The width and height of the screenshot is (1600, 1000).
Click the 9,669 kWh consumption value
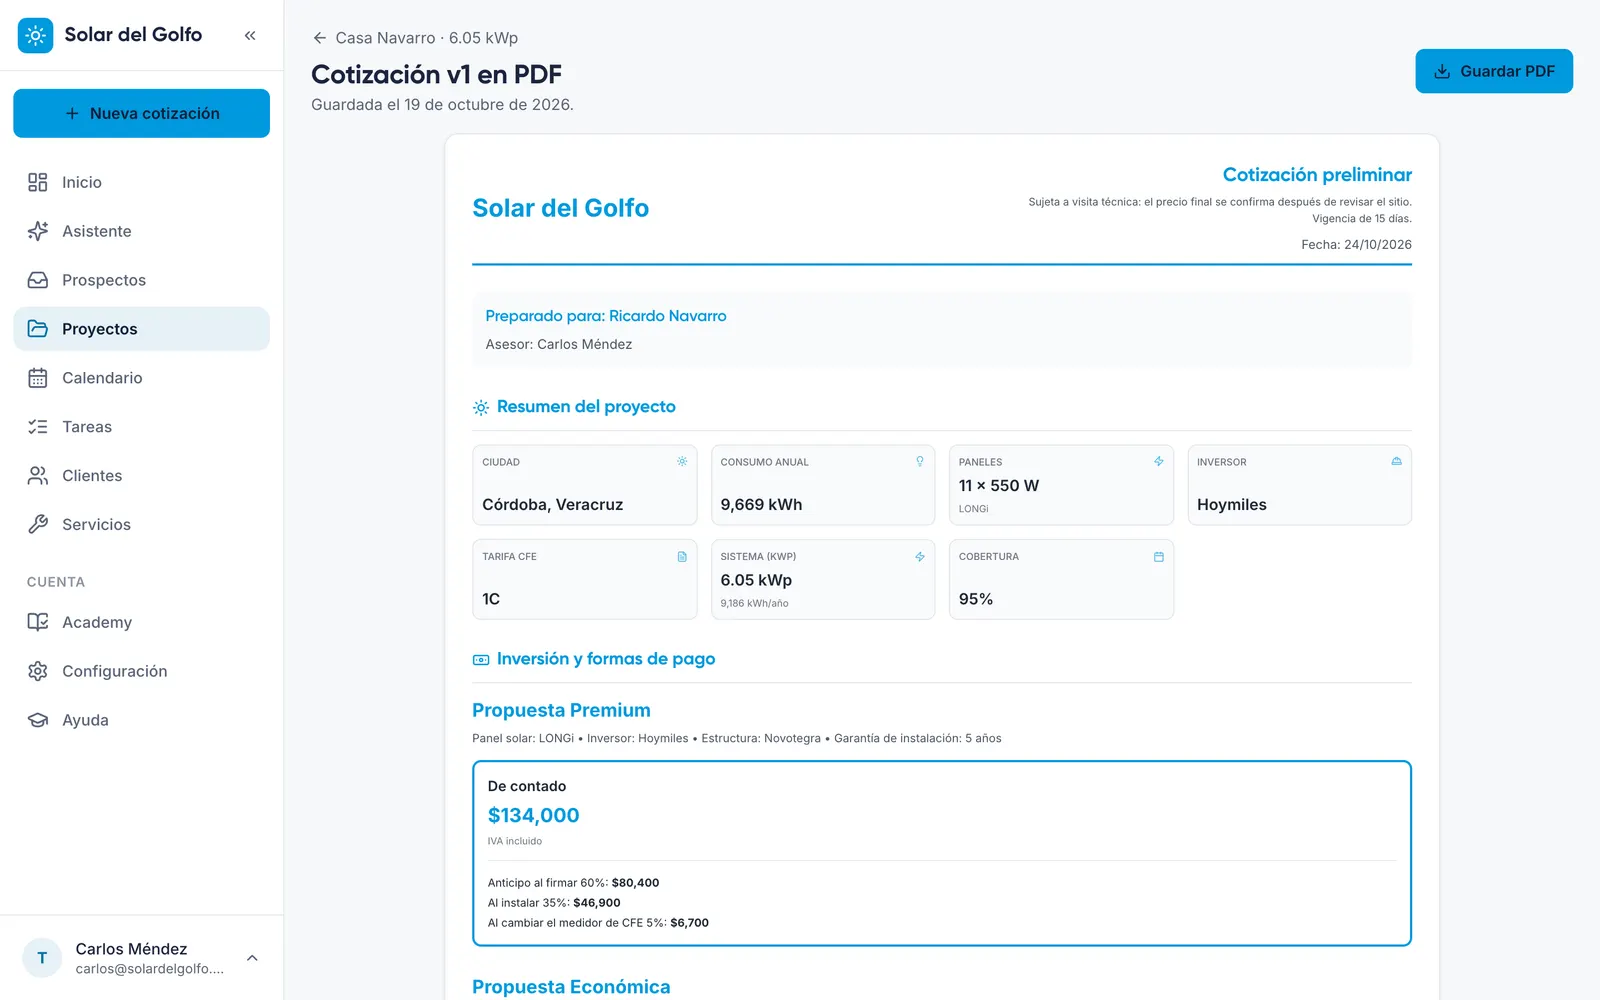(761, 505)
